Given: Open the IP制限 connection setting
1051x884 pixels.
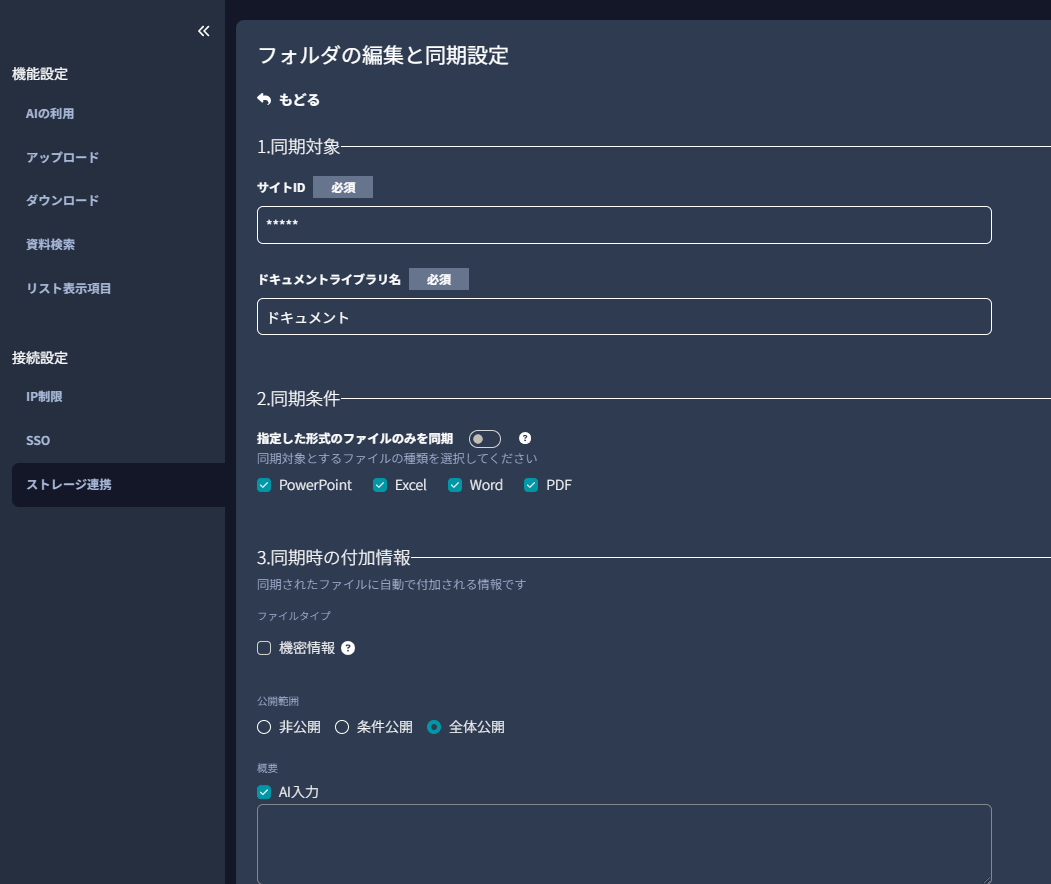Looking at the screenshot, I should pyautogui.click(x=44, y=397).
